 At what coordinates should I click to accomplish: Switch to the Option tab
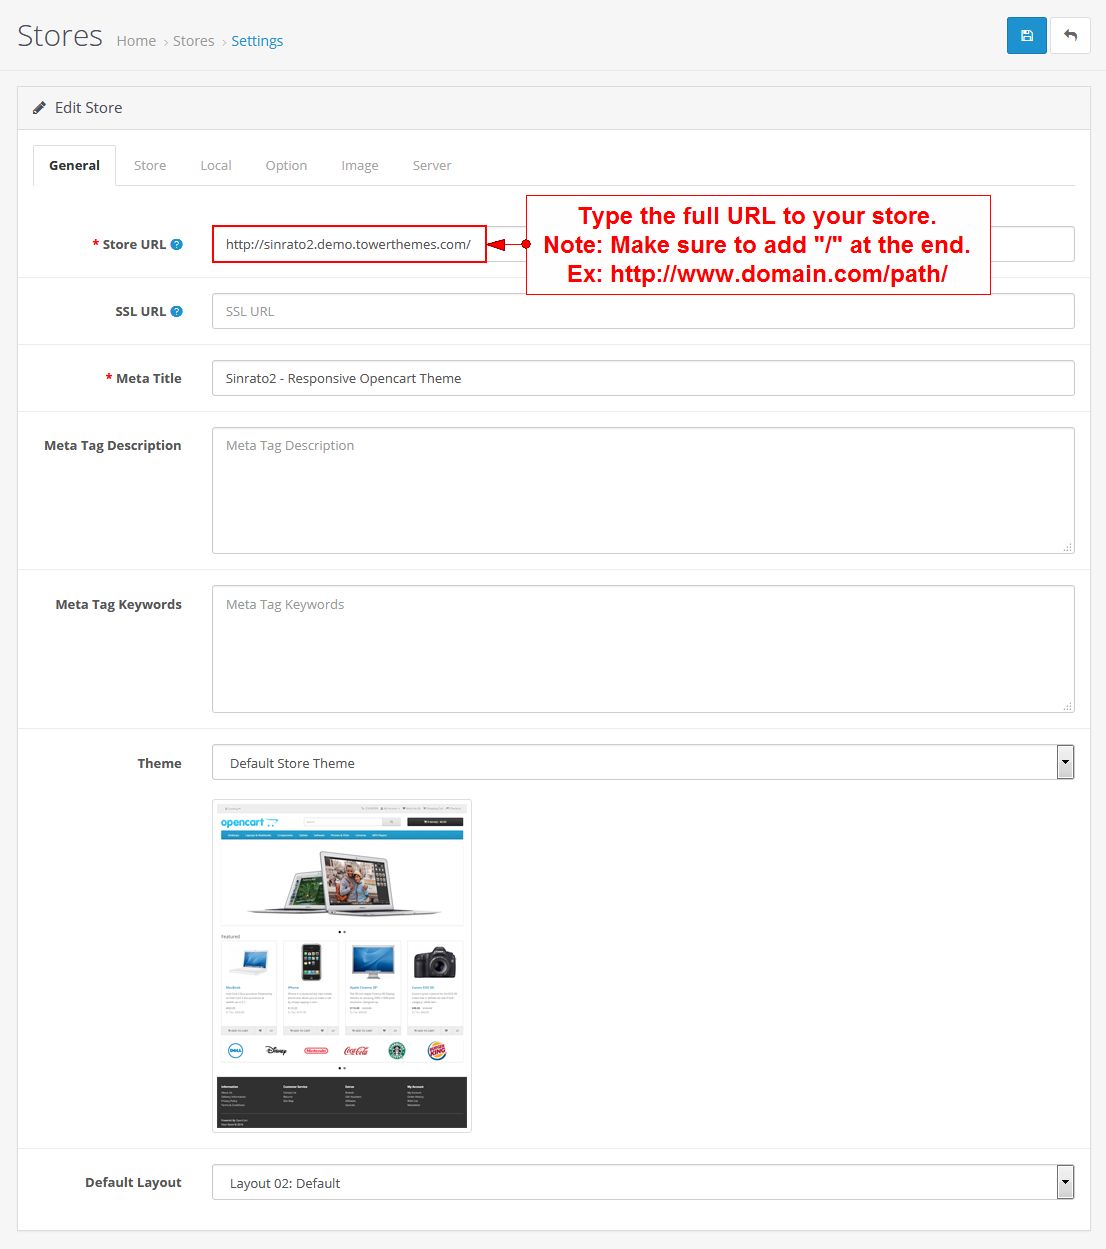286,165
